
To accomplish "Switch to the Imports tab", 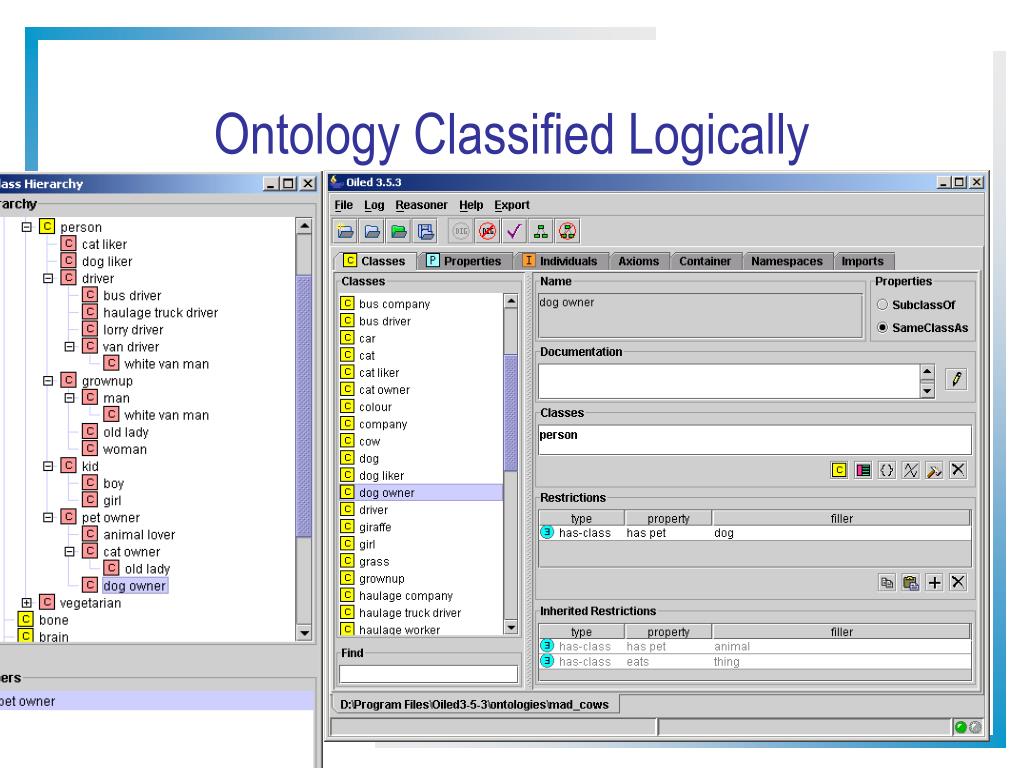I will [x=863, y=261].
